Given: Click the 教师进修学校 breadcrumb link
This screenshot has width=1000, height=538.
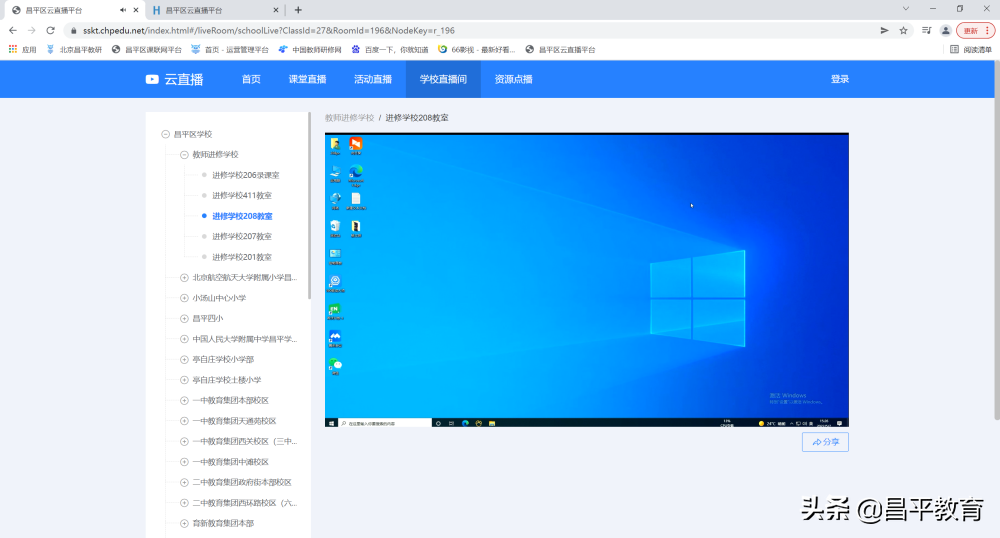Looking at the screenshot, I should [349, 118].
